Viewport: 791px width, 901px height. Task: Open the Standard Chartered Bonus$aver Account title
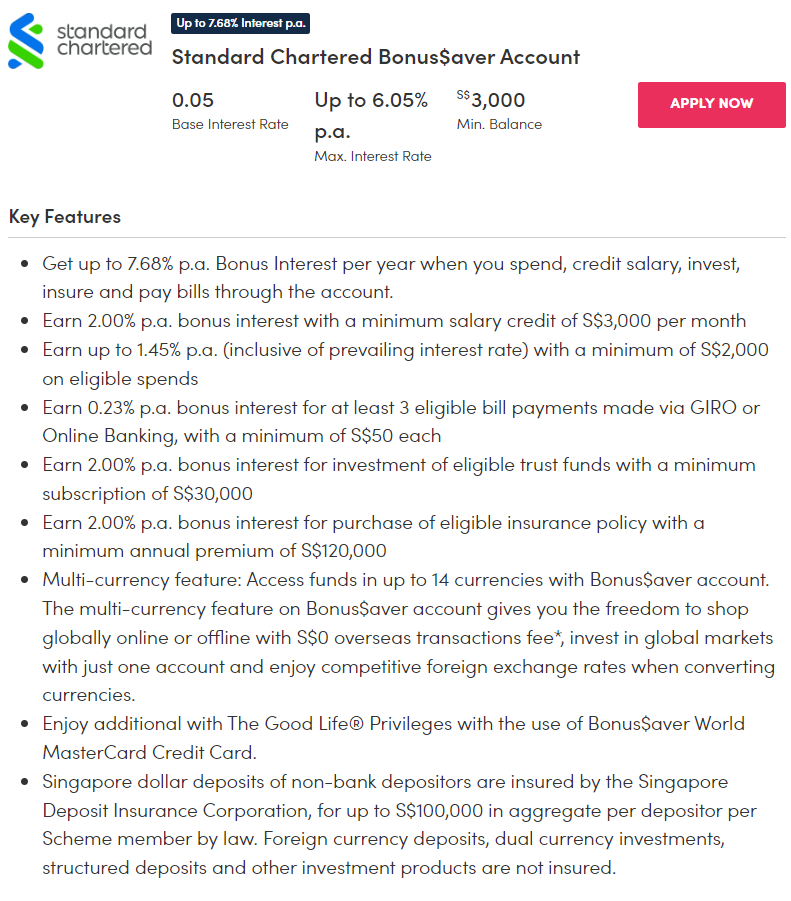tap(375, 57)
